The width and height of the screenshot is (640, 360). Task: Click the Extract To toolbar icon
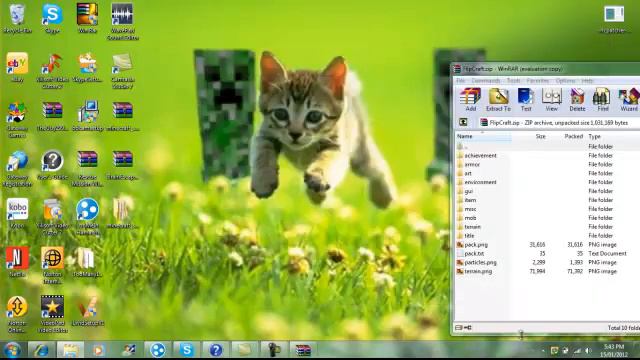coord(498,100)
